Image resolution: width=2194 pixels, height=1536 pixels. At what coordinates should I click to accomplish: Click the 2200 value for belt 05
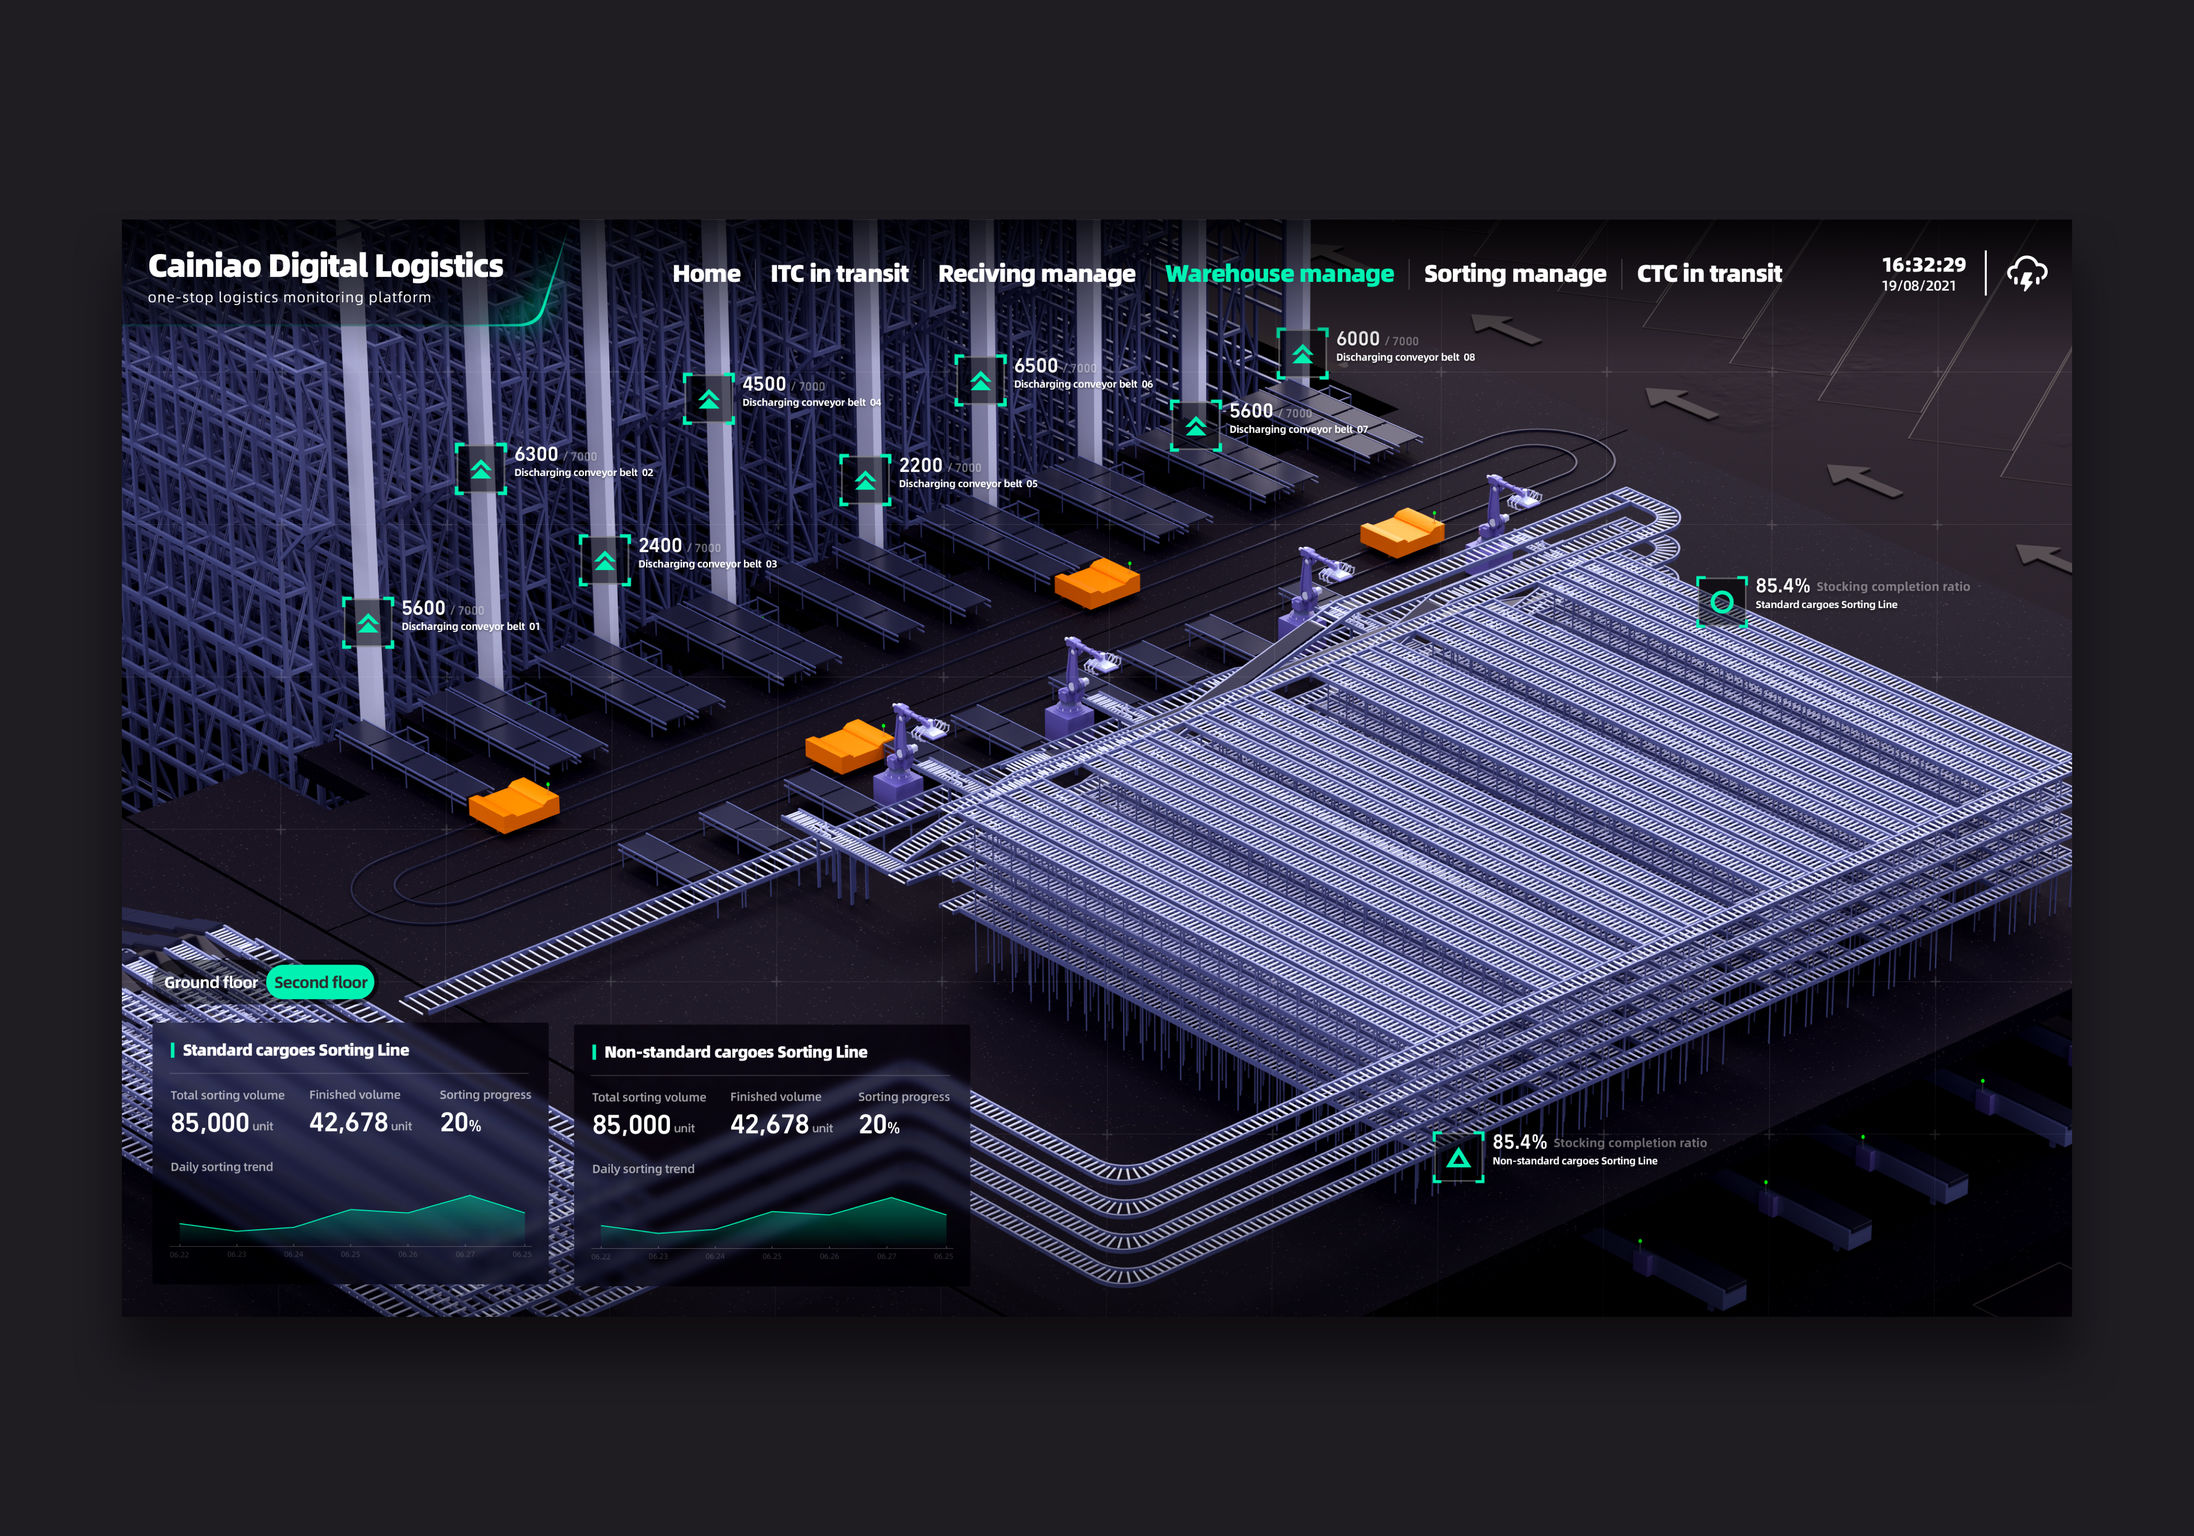pos(920,464)
